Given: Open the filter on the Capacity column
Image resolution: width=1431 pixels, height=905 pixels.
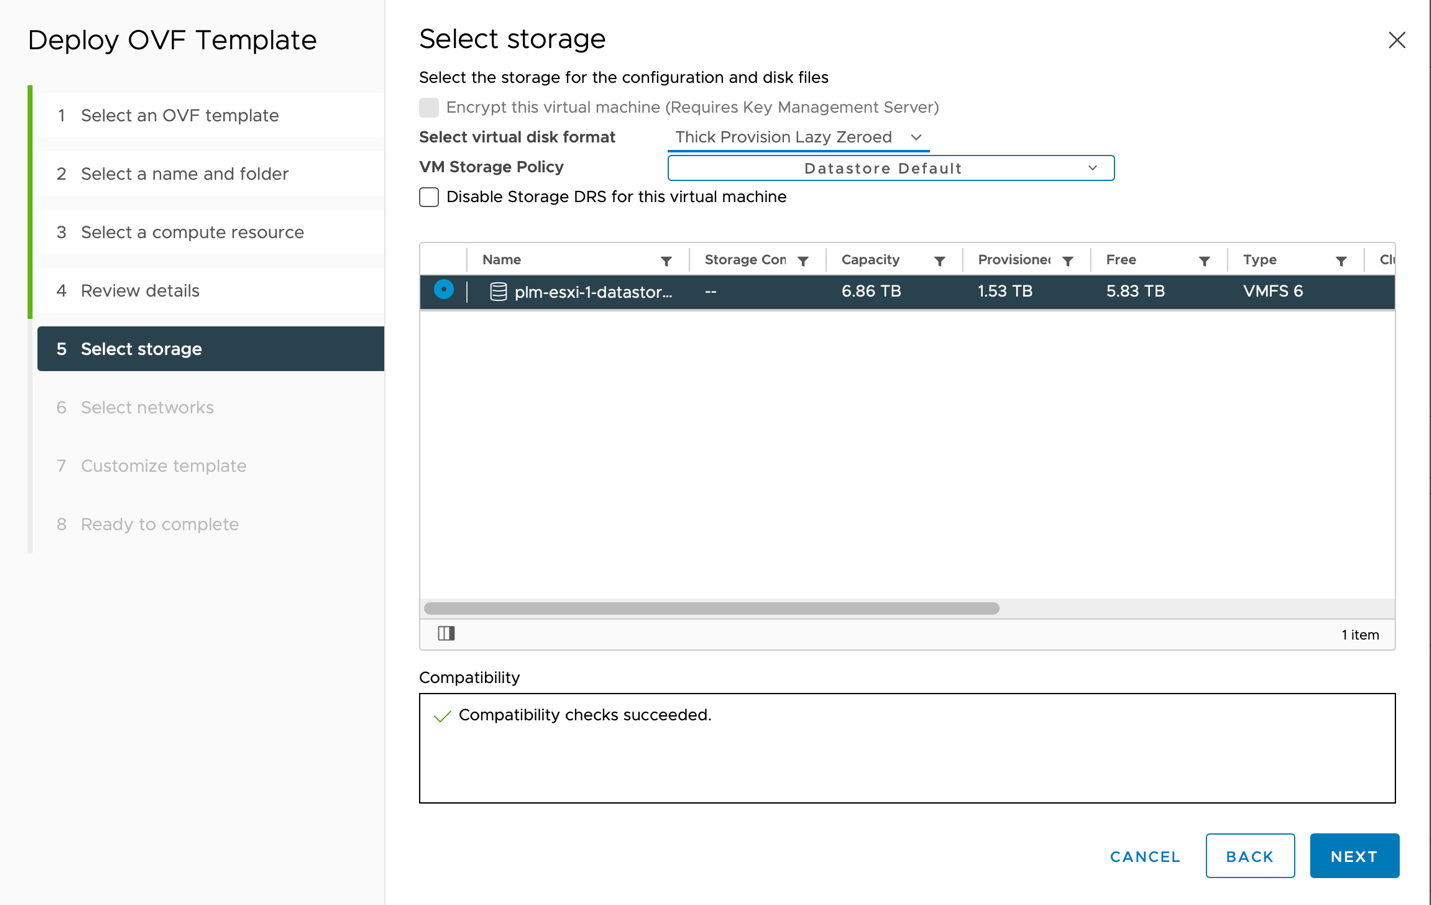Looking at the screenshot, I should click(939, 259).
